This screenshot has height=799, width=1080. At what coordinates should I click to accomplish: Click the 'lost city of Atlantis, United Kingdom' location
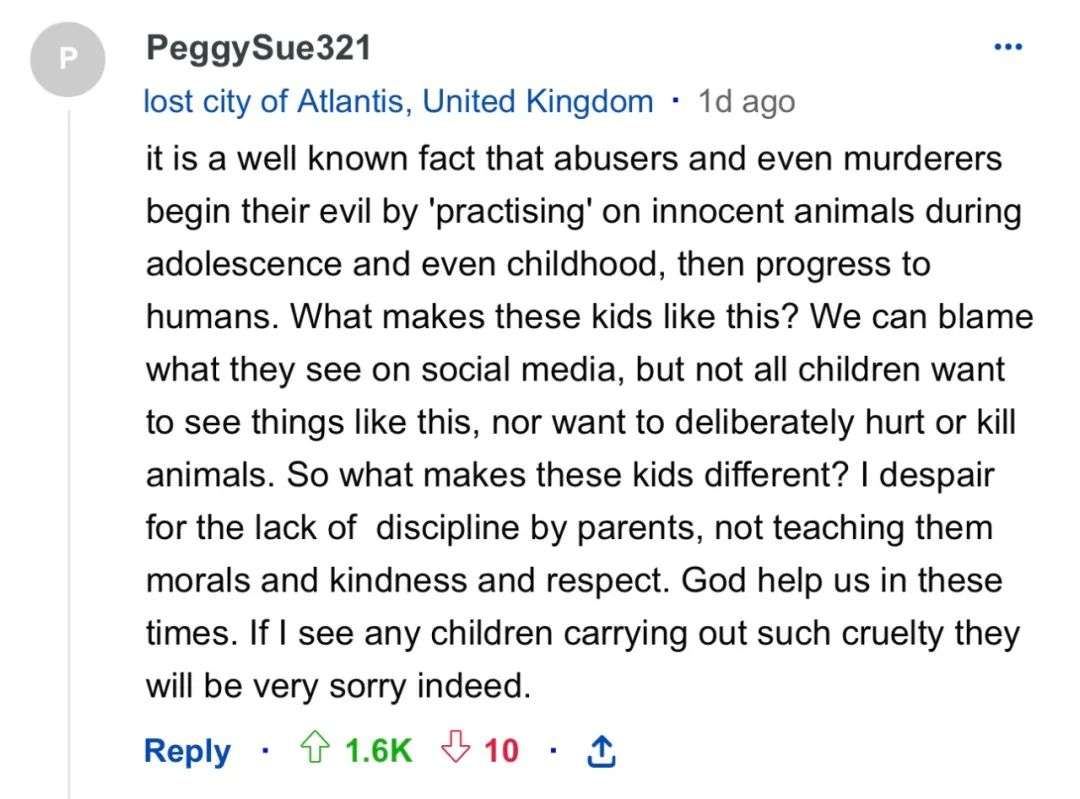click(398, 101)
